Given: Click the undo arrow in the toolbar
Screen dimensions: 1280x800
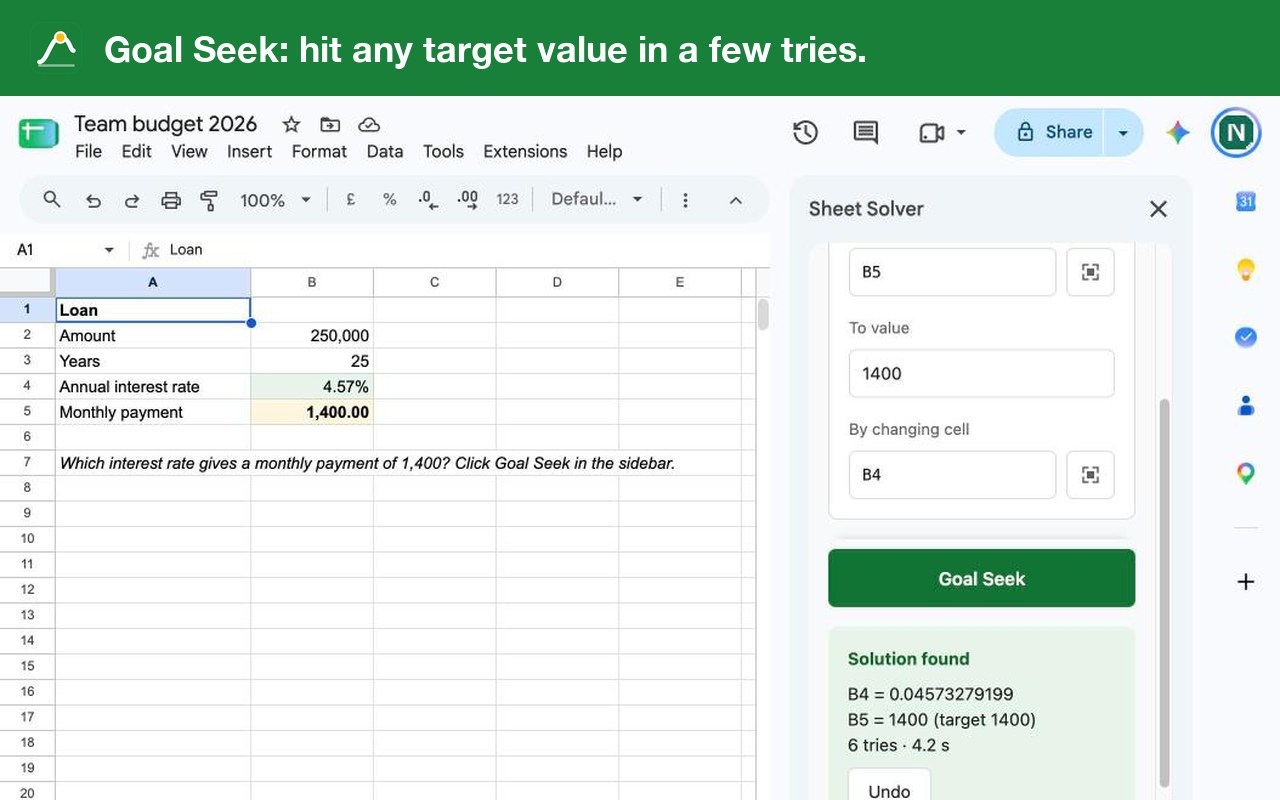Looking at the screenshot, I should click(93, 200).
